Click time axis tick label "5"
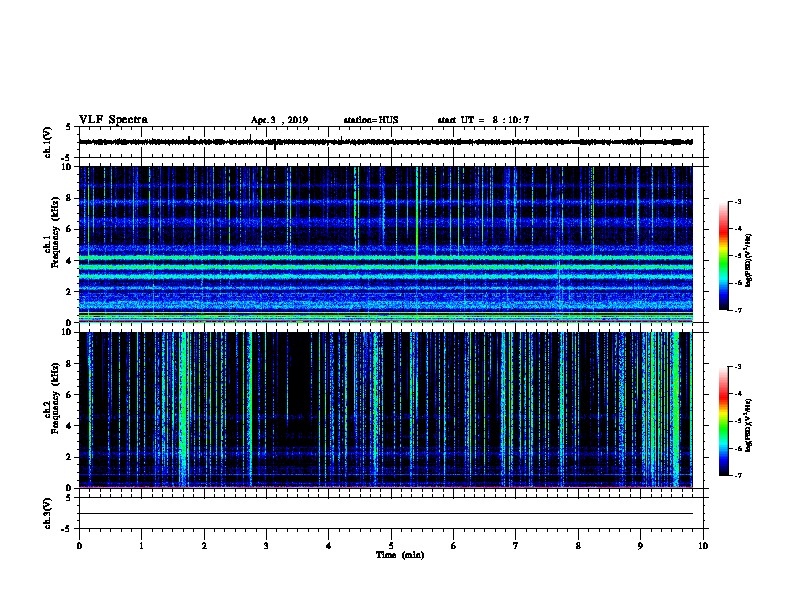 coord(391,546)
